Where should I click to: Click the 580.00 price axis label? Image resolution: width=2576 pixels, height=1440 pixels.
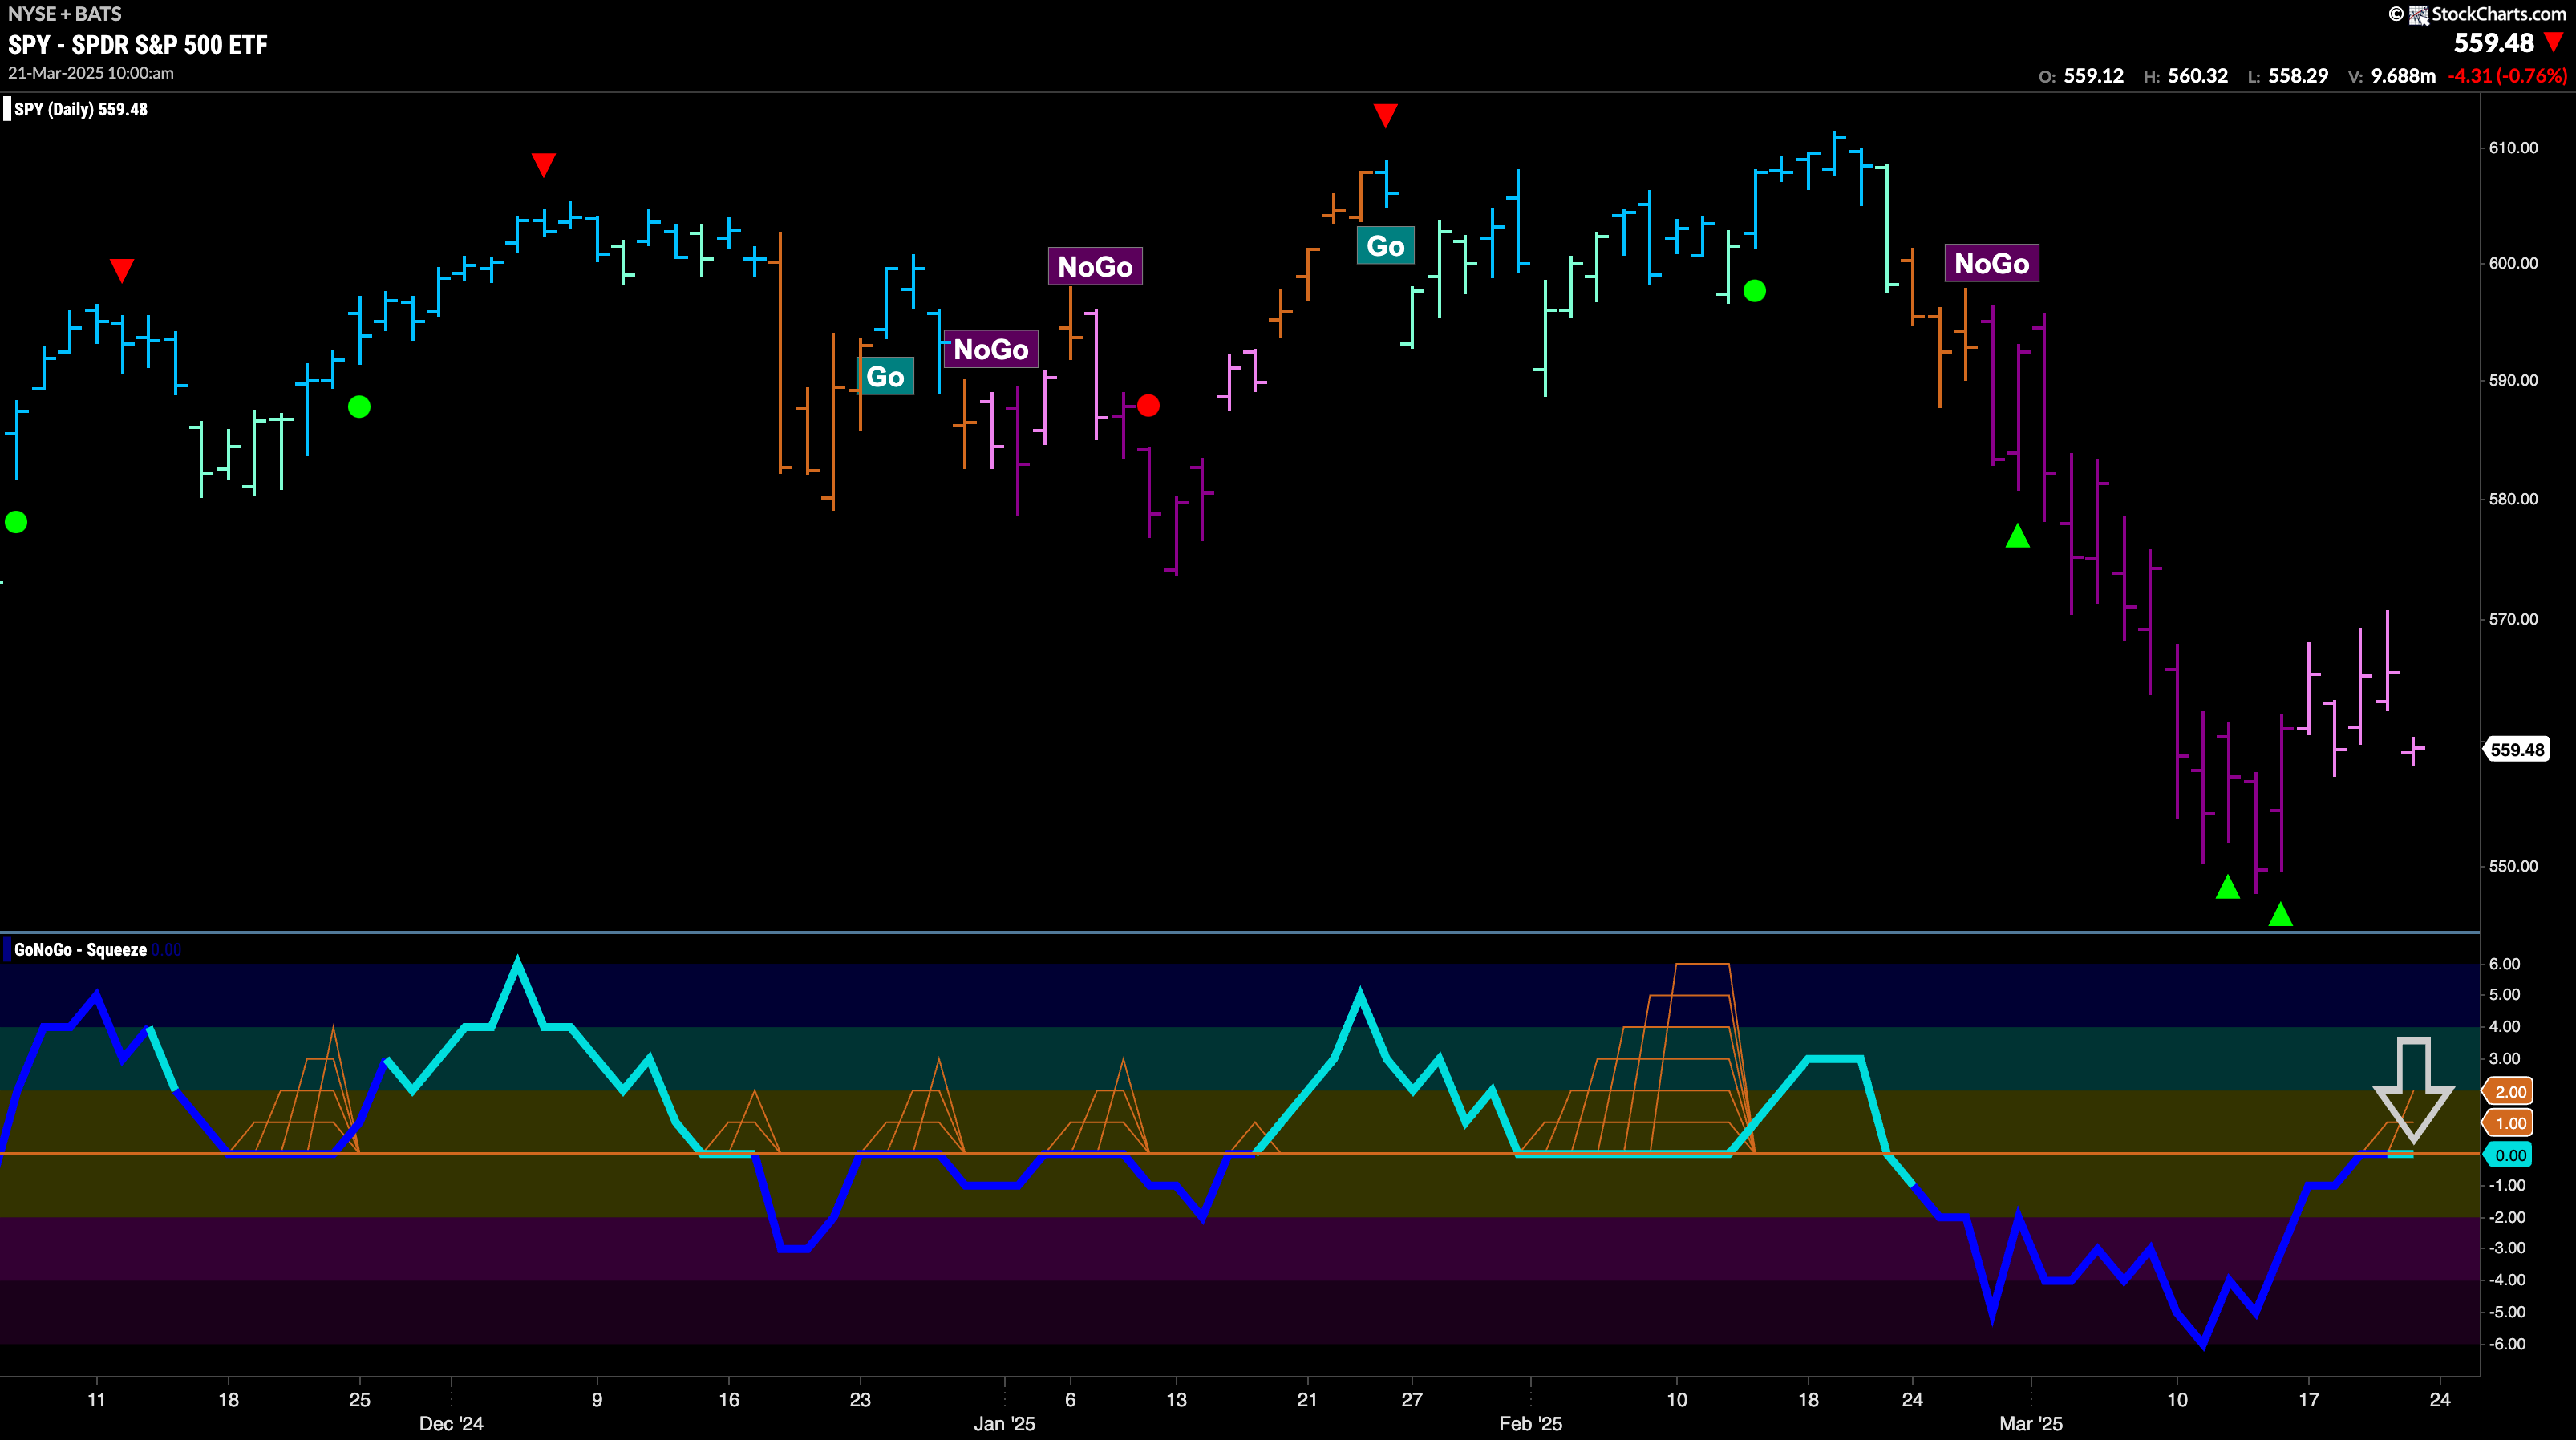2513,499
